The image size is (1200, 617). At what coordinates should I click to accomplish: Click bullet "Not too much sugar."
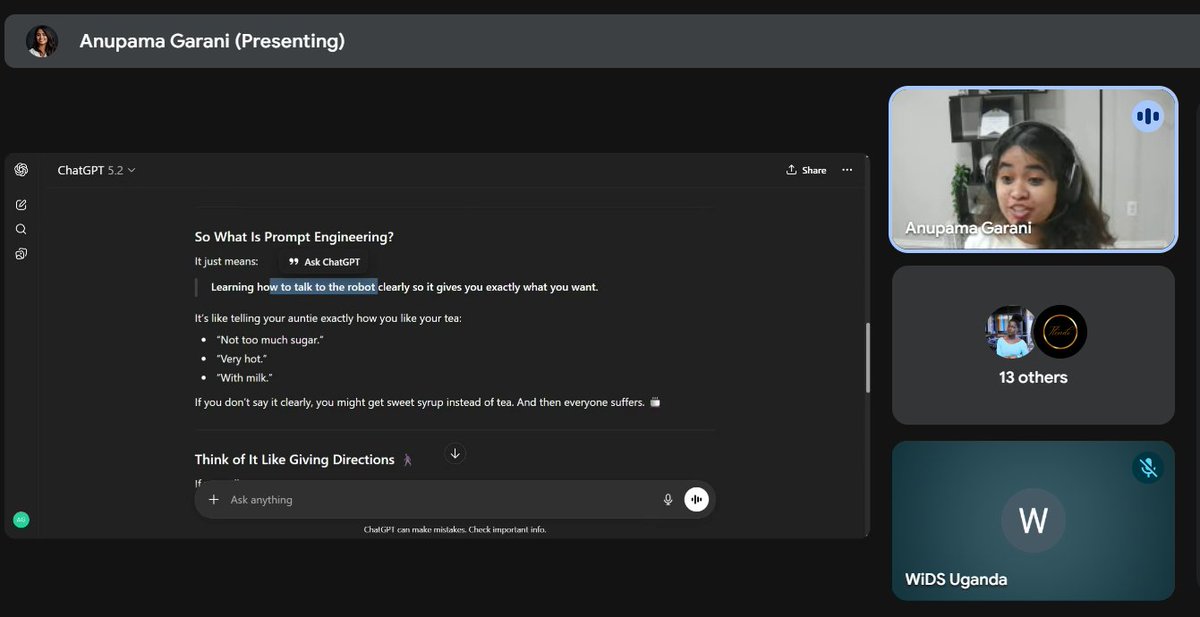270,340
